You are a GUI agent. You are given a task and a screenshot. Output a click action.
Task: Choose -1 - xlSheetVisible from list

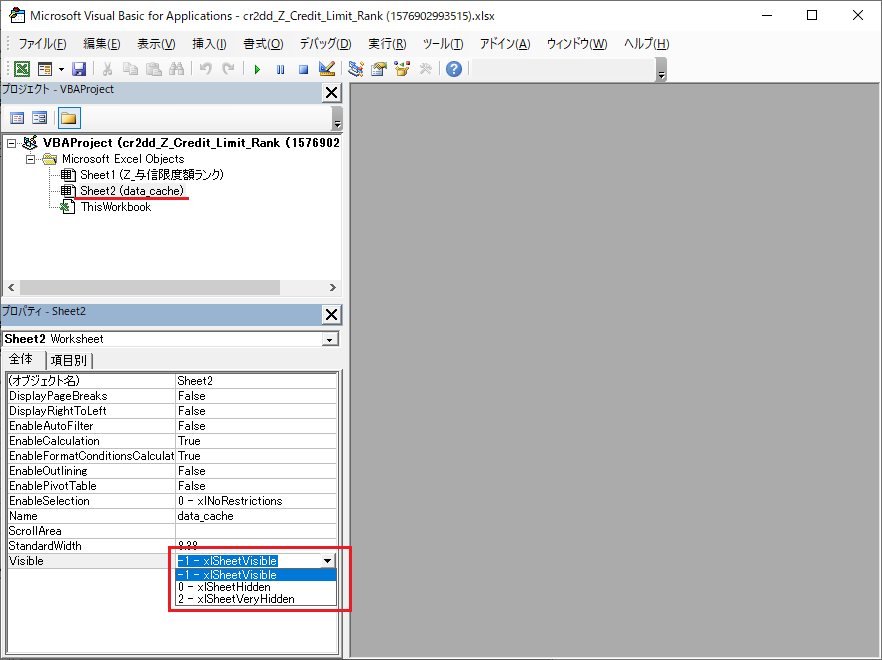256,575
